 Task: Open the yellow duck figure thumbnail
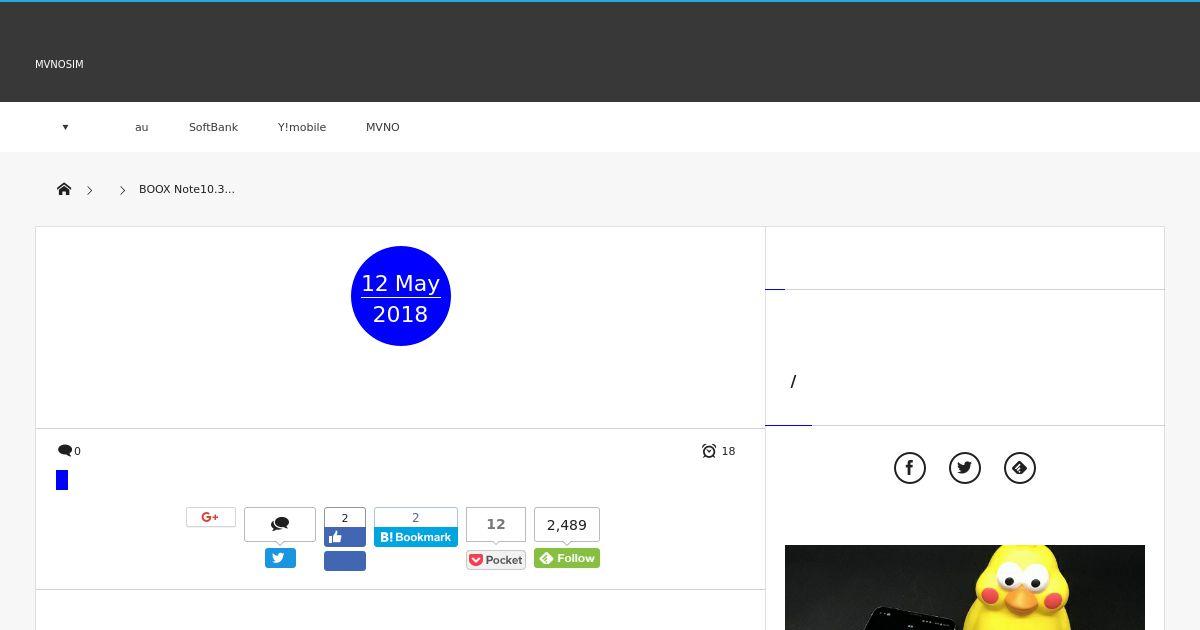coord(965,587)
